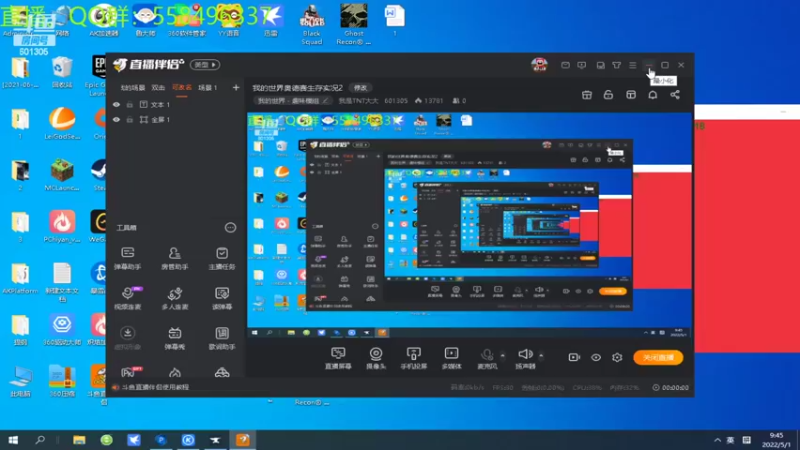Open 360驱动大师 desktop icon
The height and width of the screenshot is (450, 800).
[62, 330]
